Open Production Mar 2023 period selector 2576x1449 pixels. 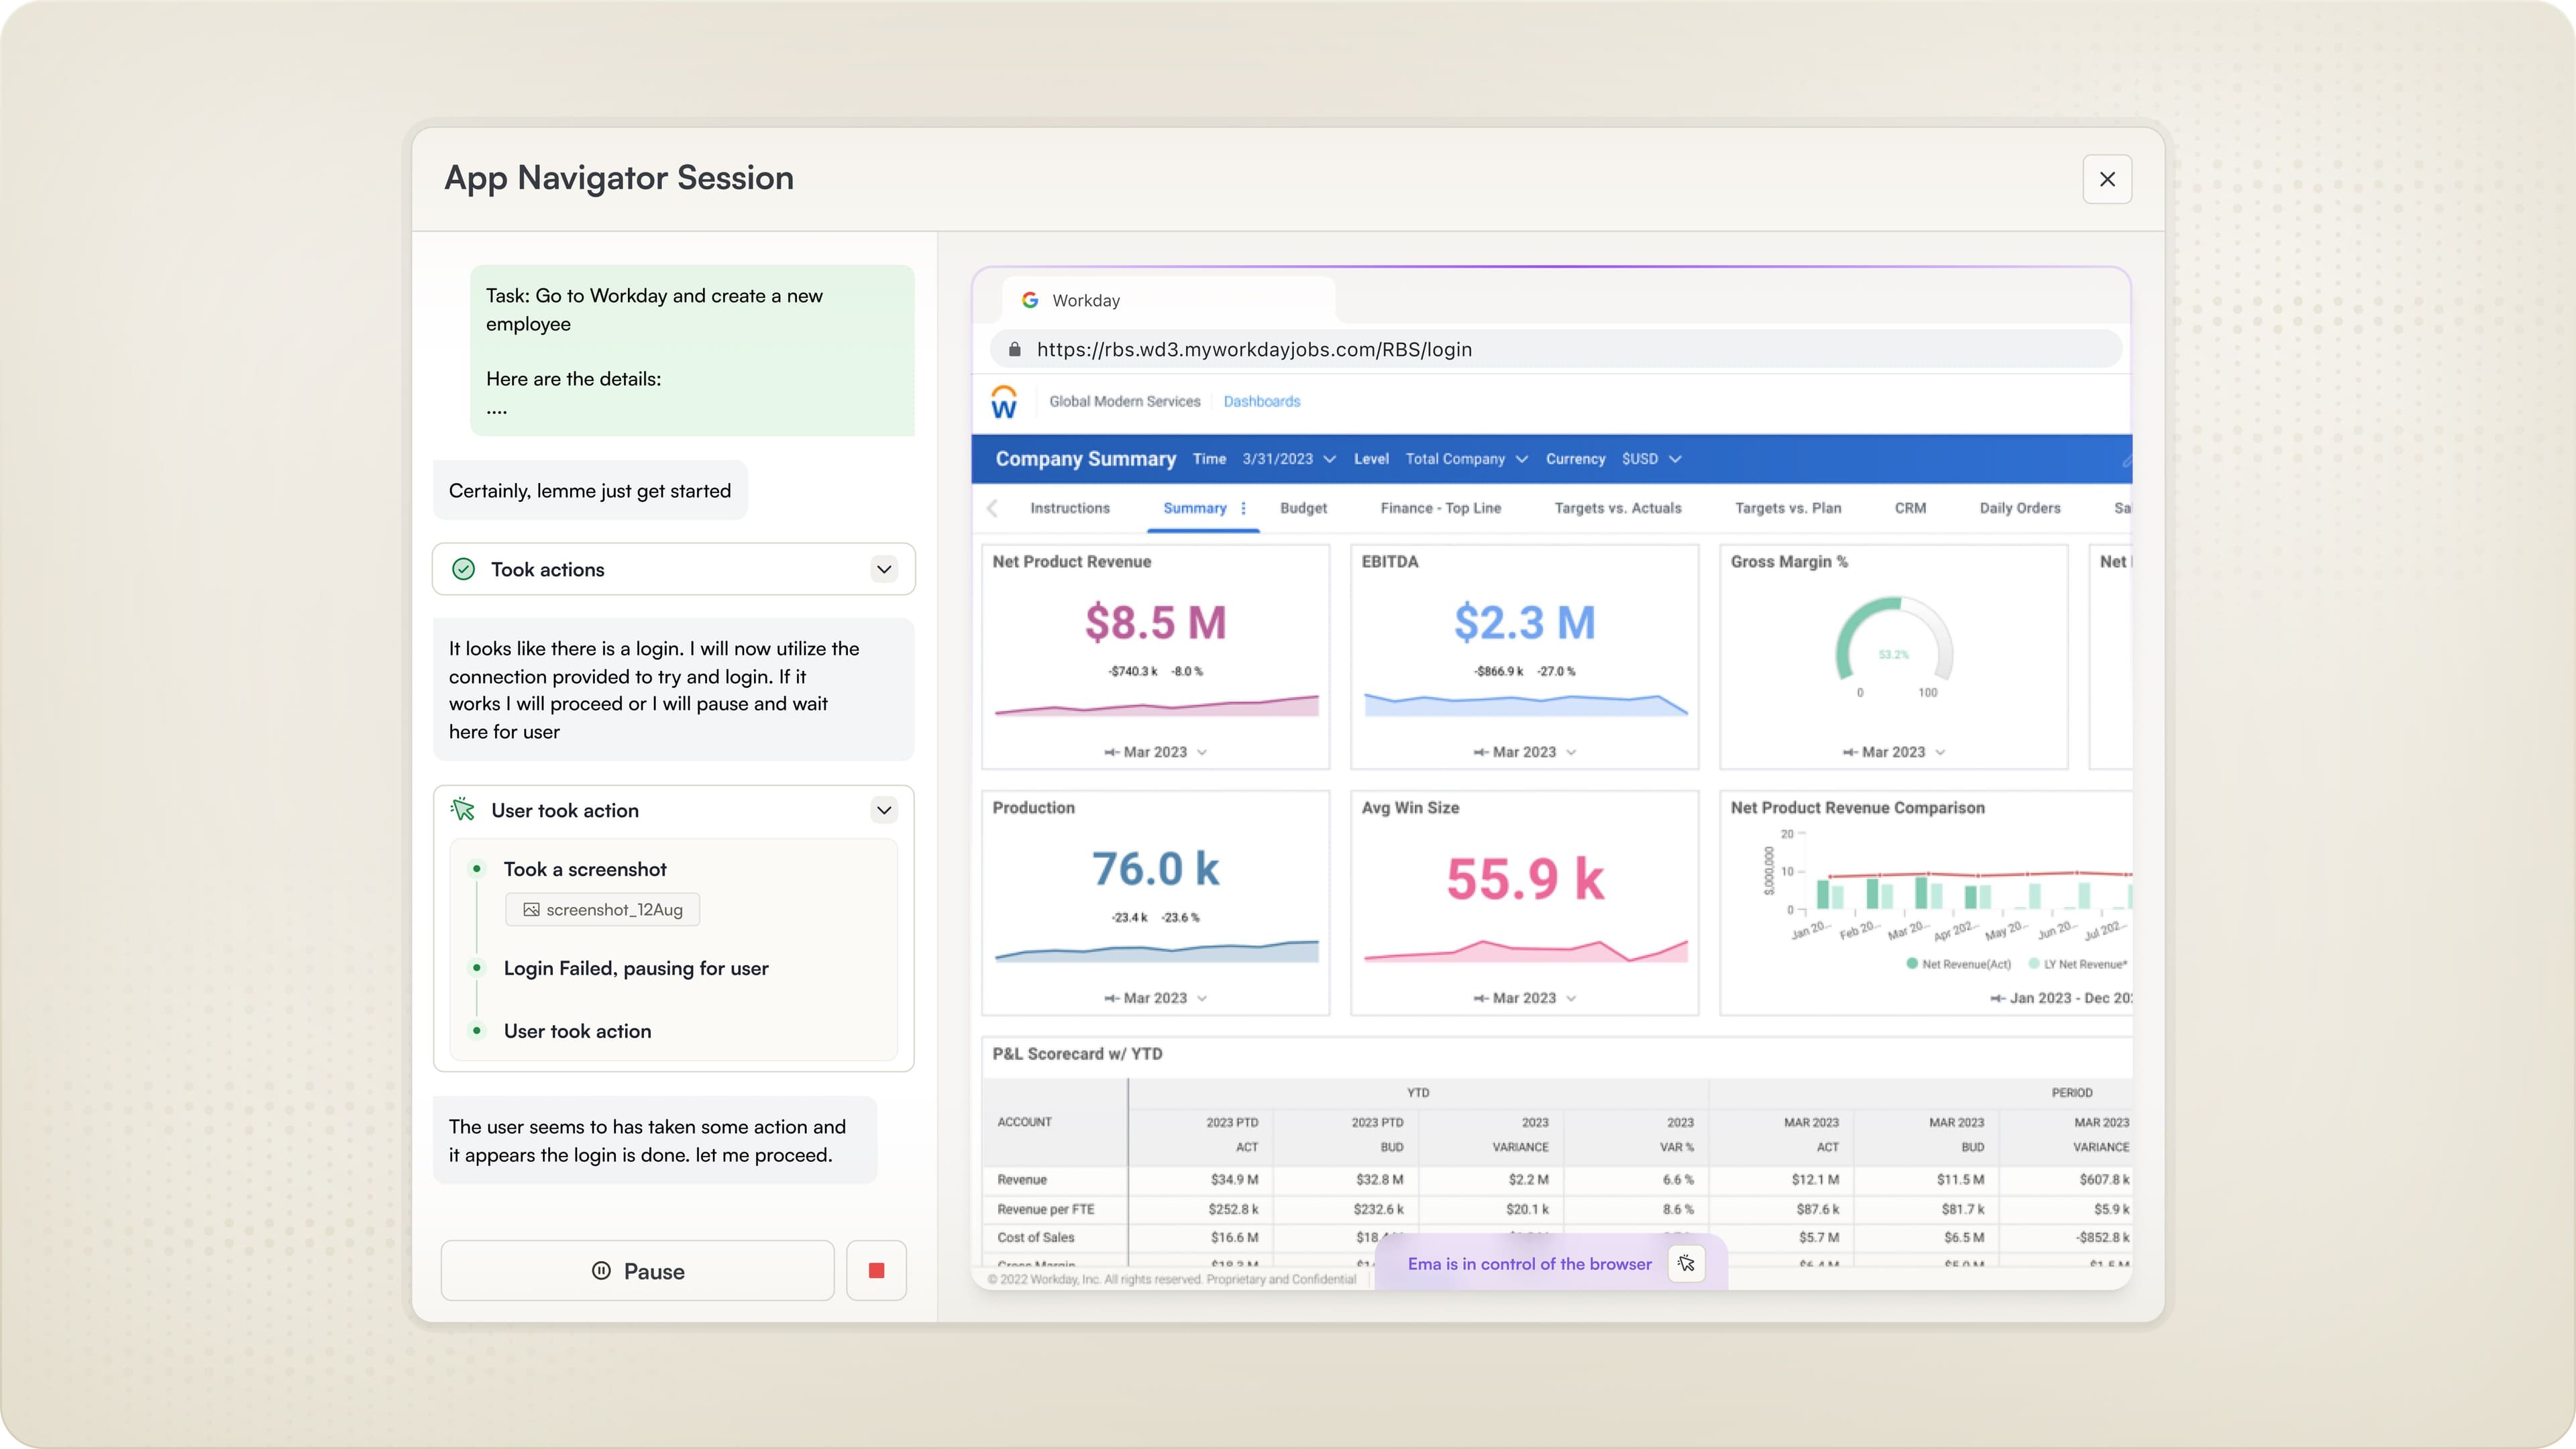tap(1155, 998)
